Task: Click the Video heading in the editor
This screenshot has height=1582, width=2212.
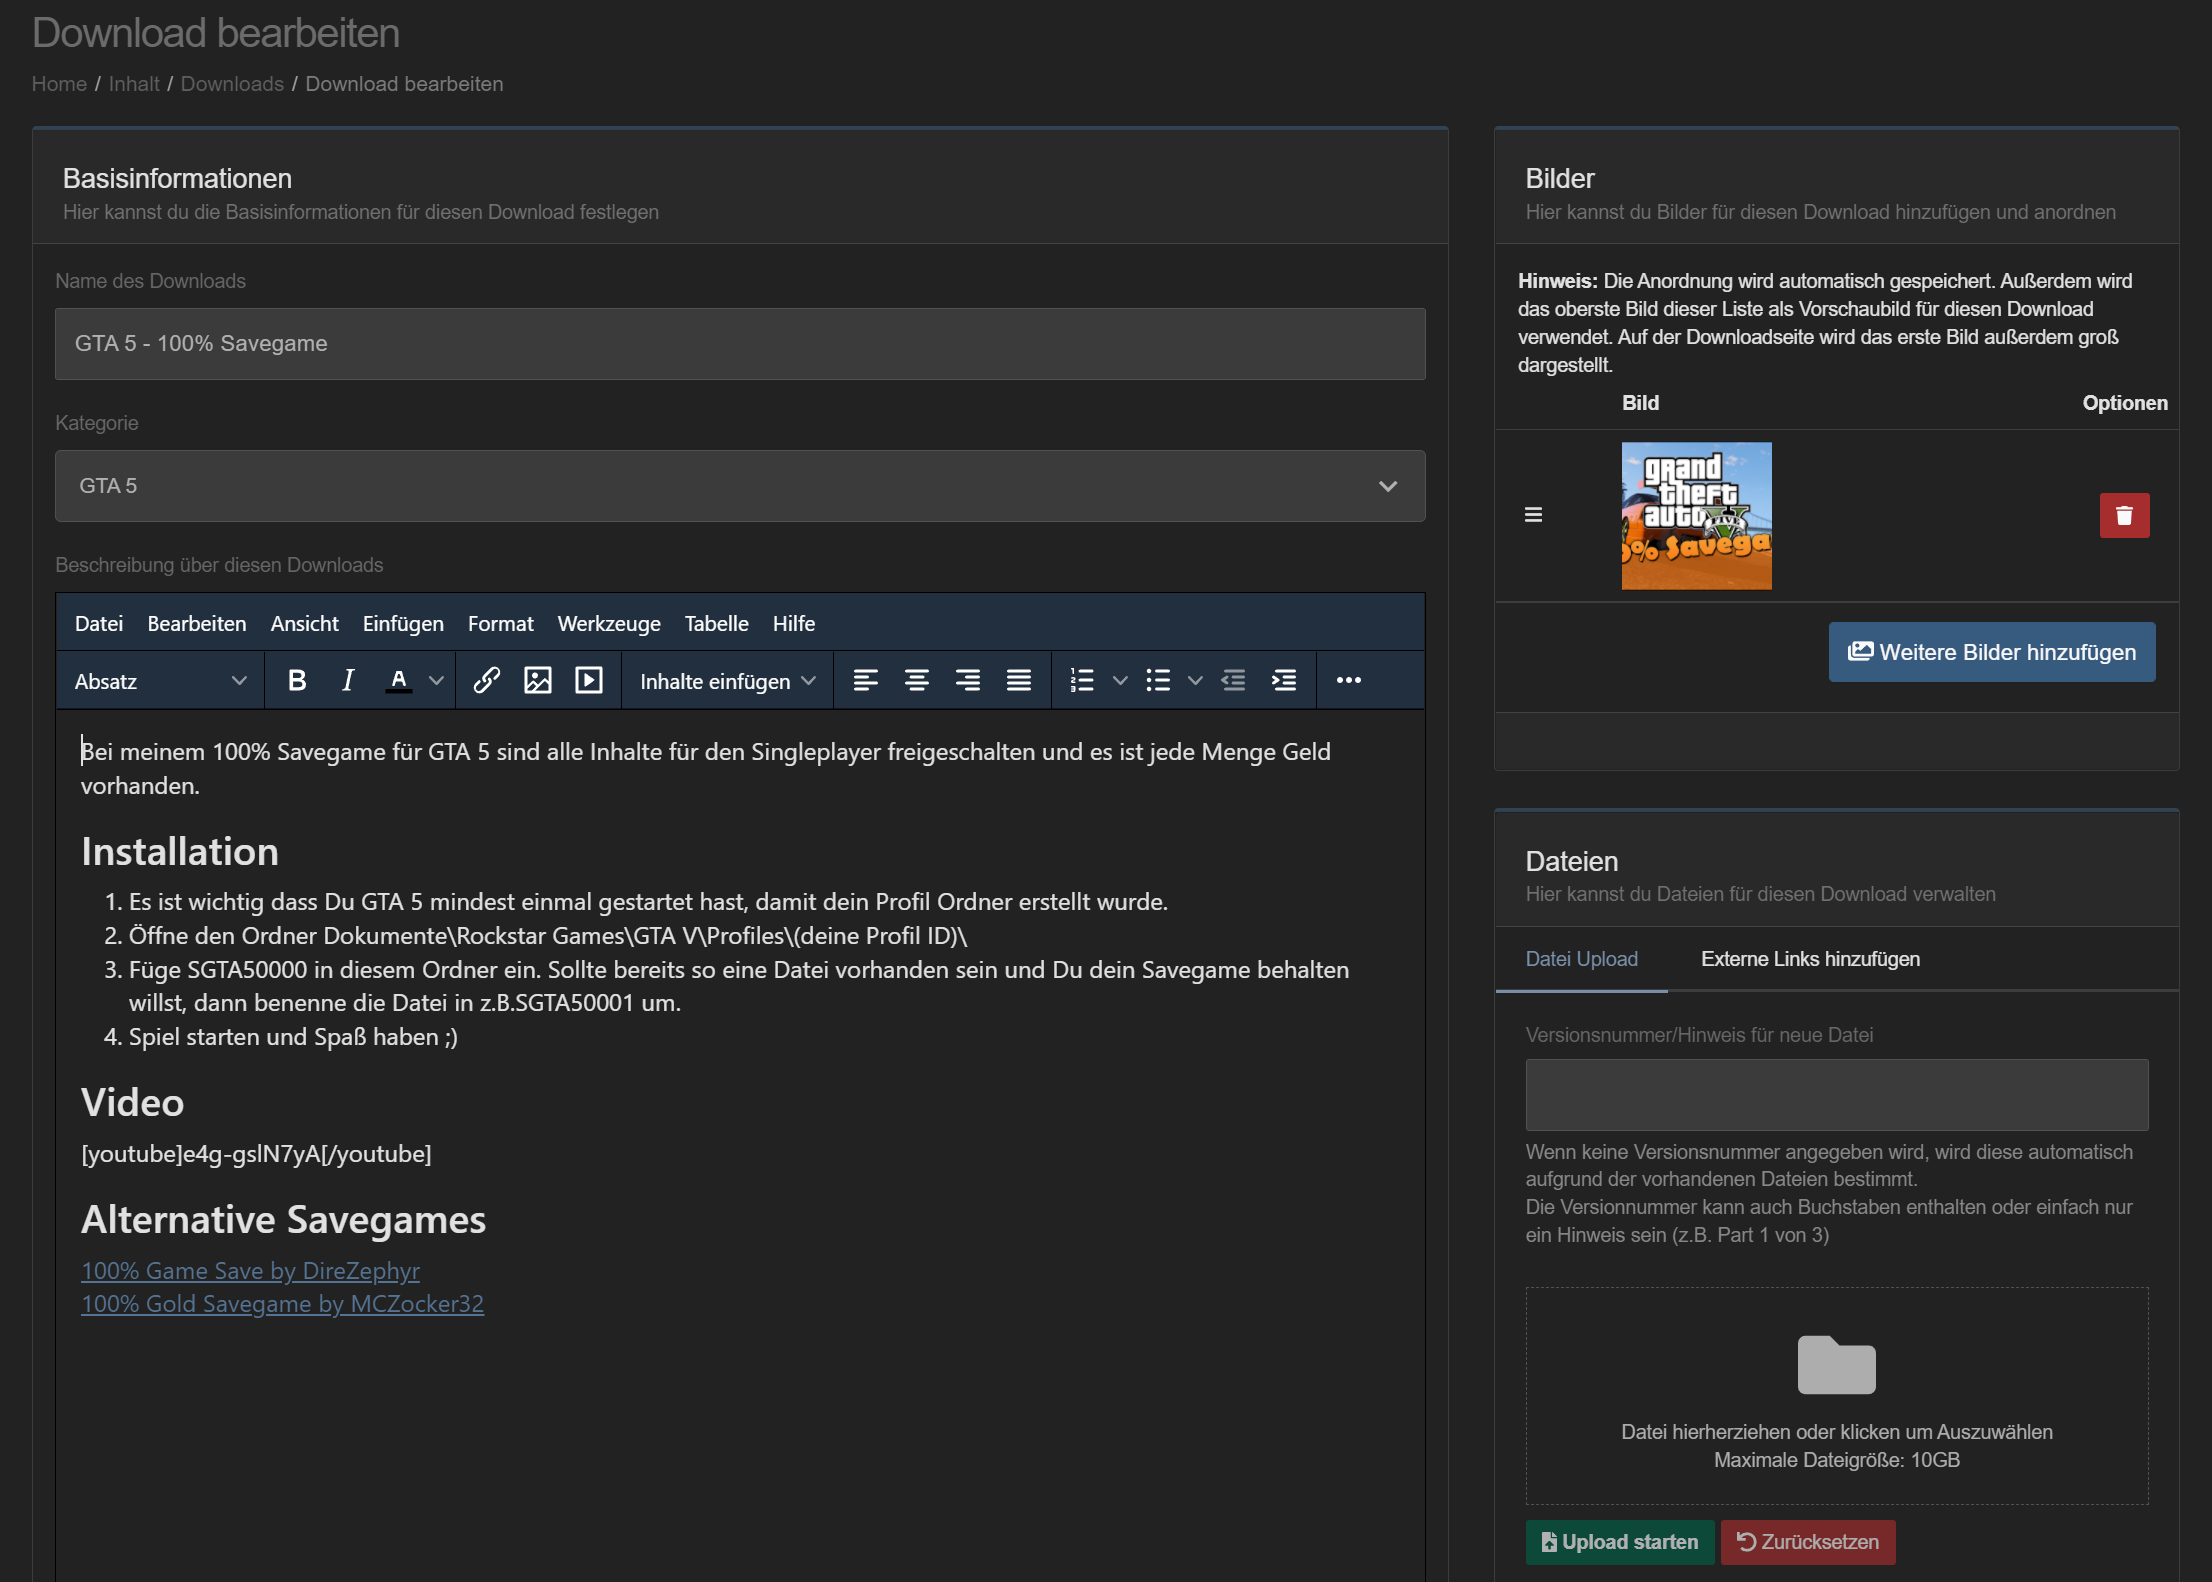Action: click(132, 1103)
